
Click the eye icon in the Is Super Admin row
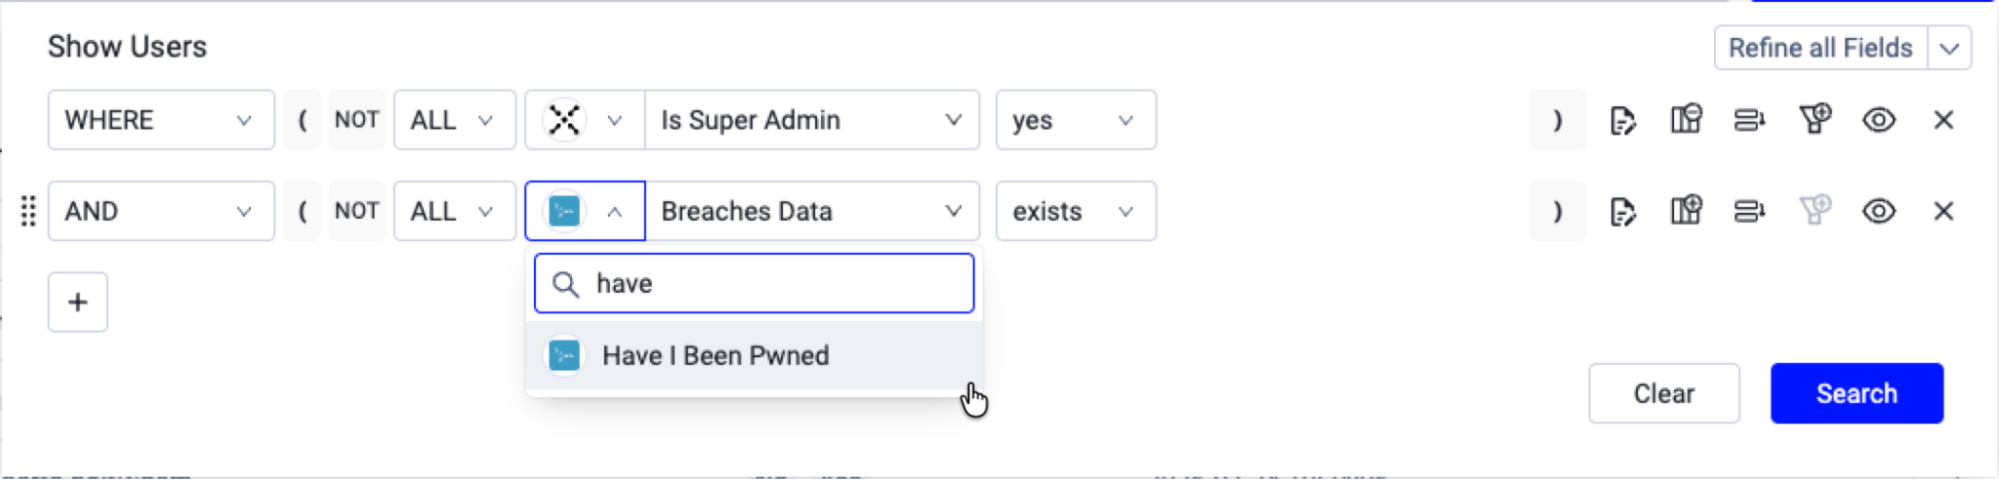(1879, 120)
